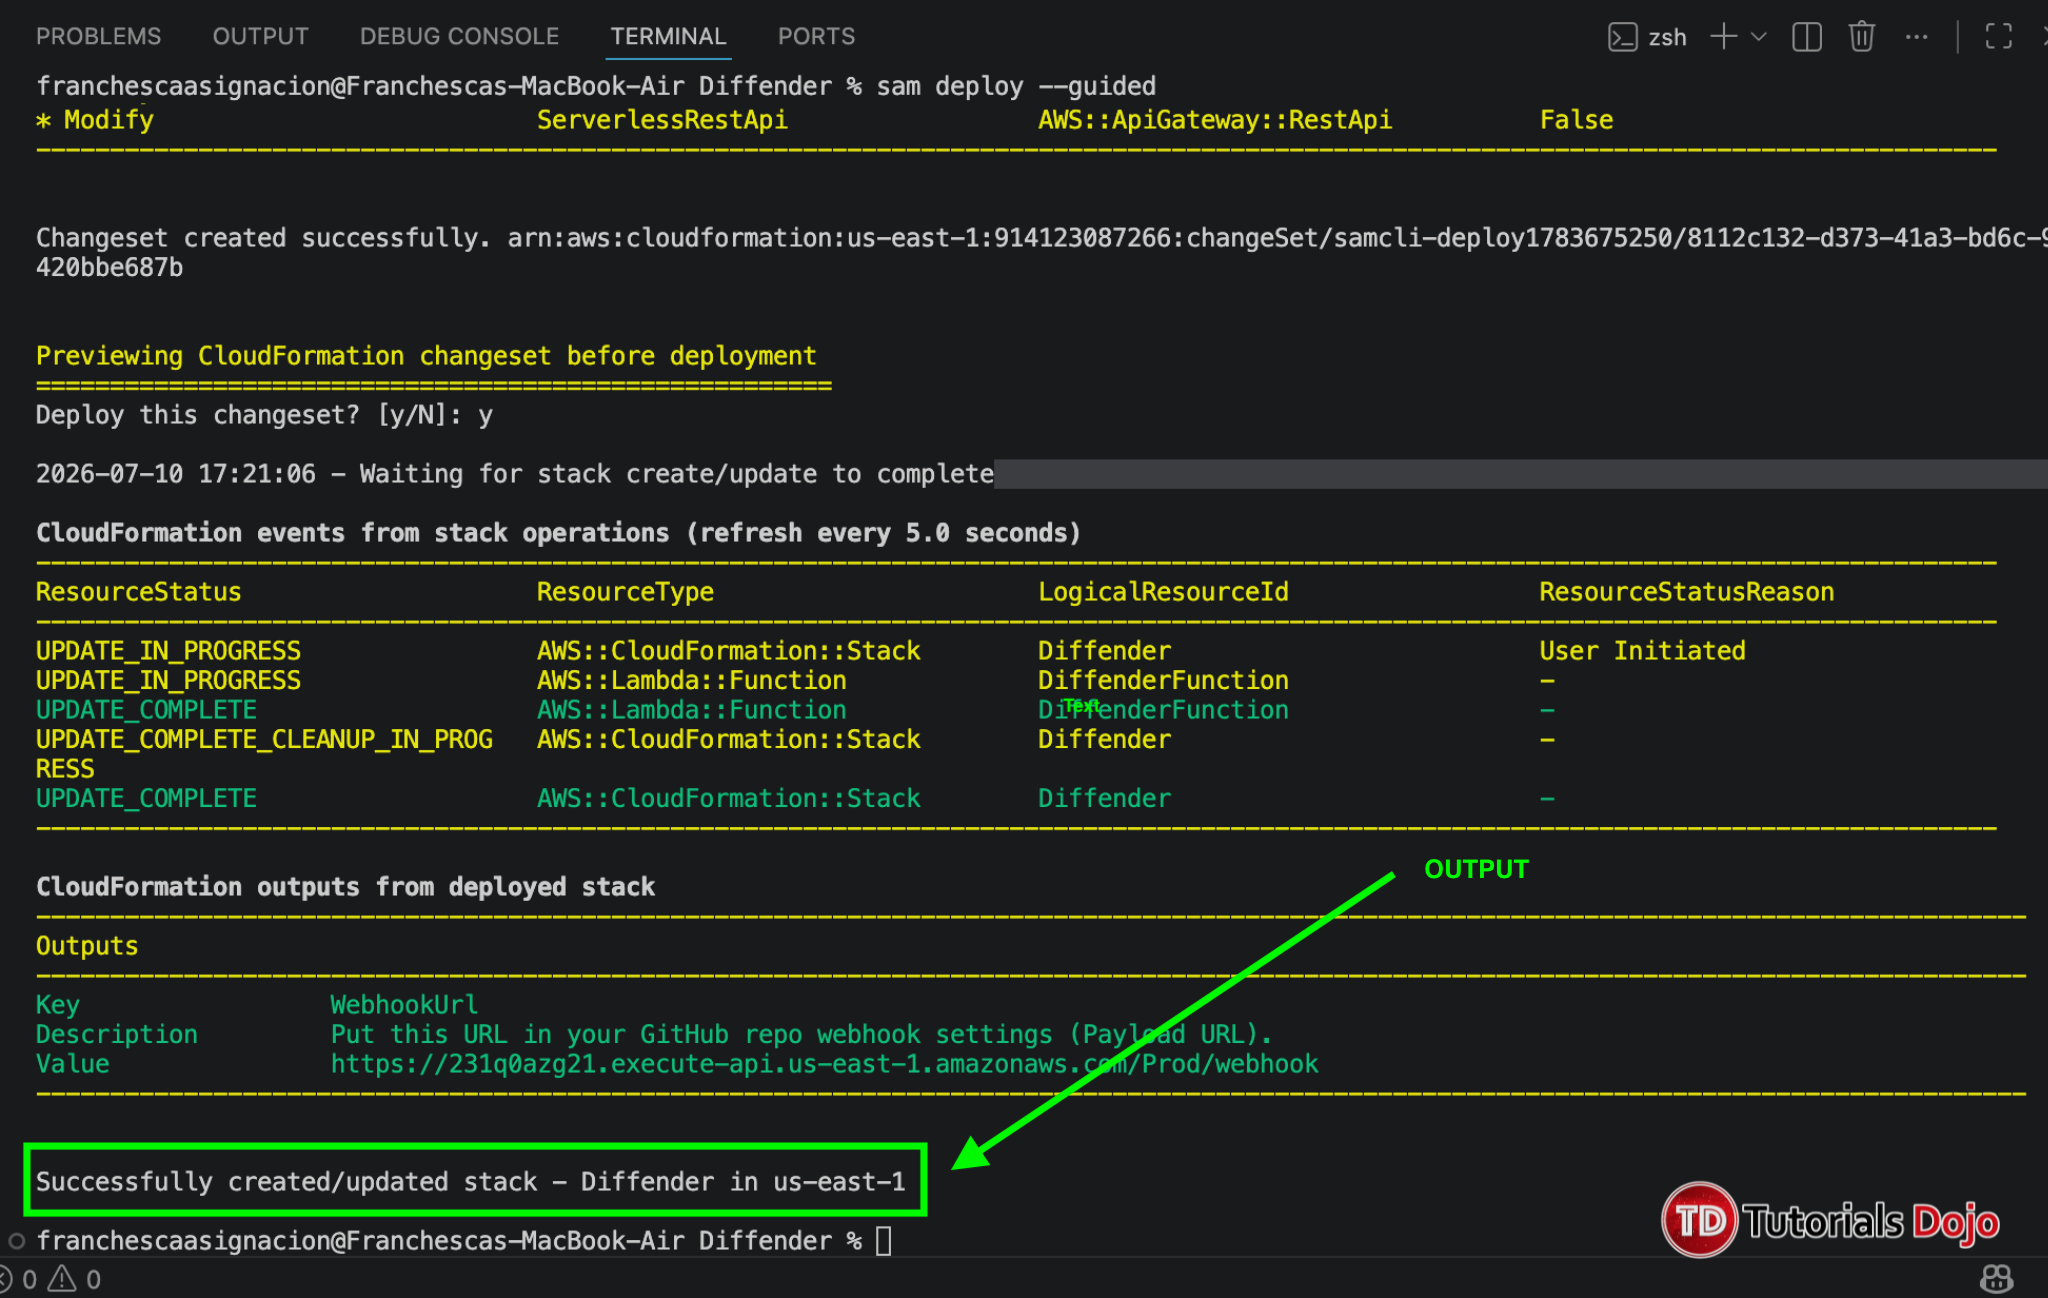Open the launch profile dropdown chevron
The height and width of the screenshot is (1298, 2048).
point(1759,37)
